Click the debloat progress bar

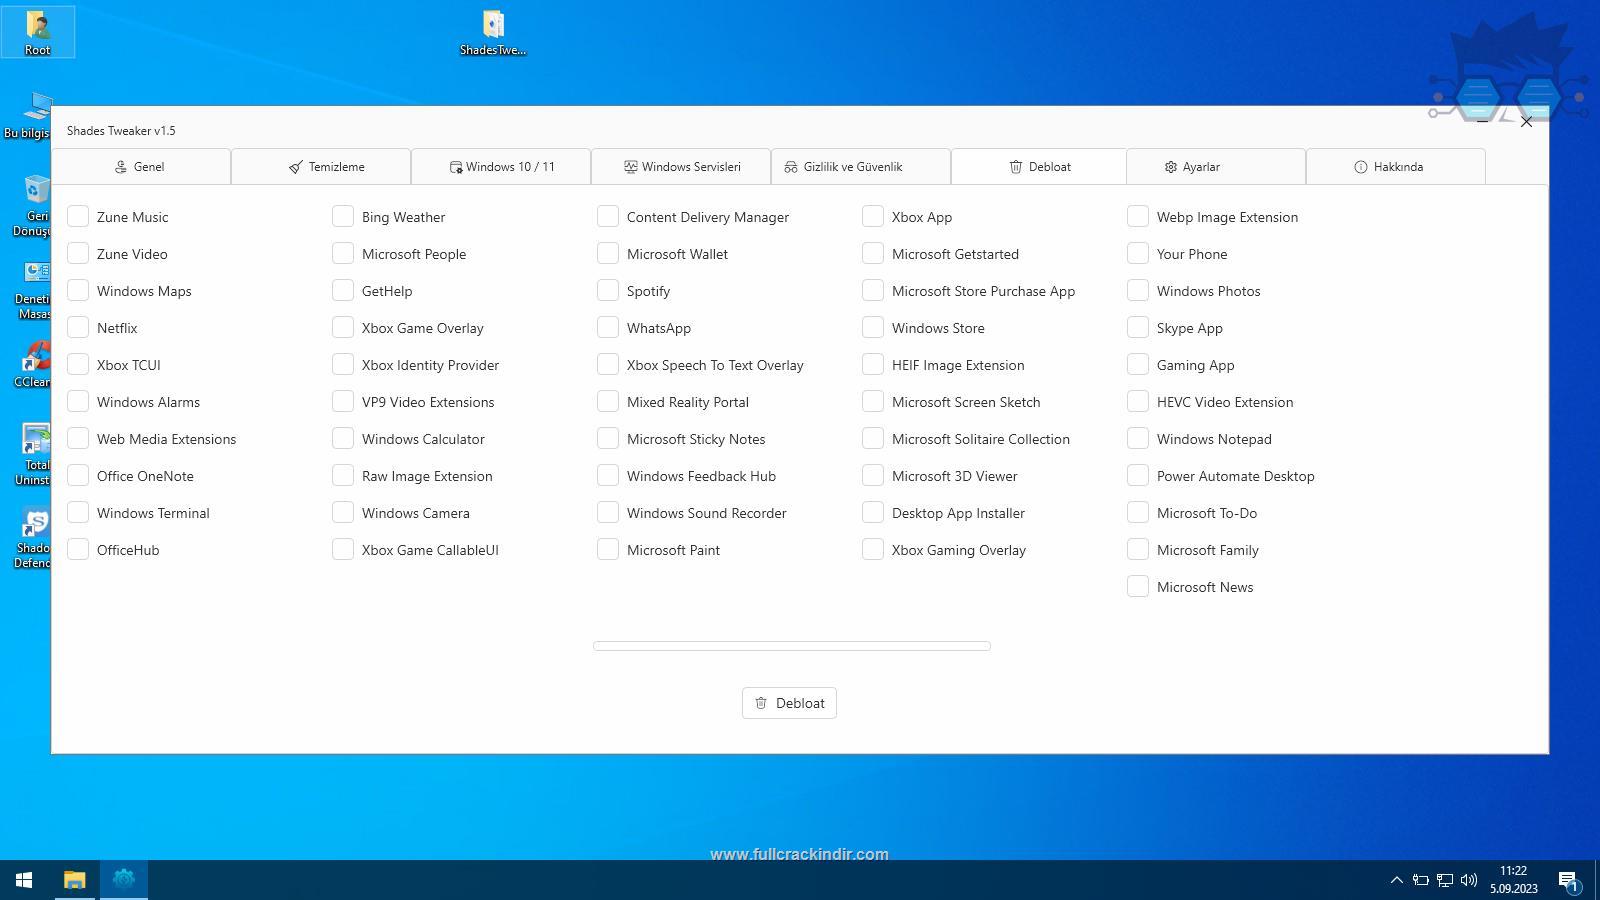tap(792, 646)
